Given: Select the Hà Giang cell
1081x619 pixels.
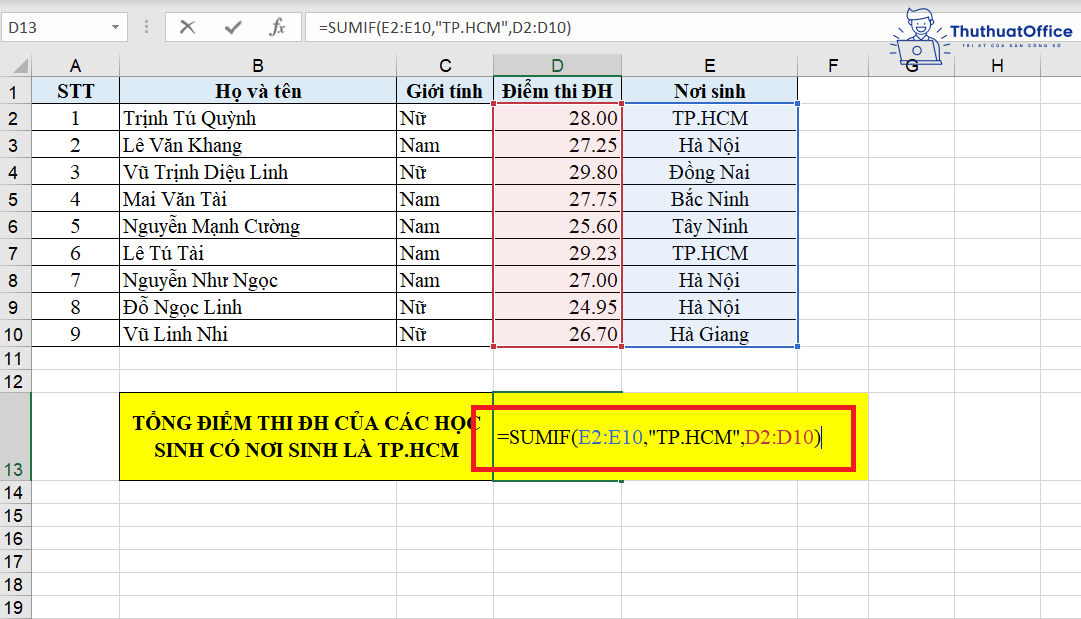Looking at the screenshot, I should click(709, 334).
